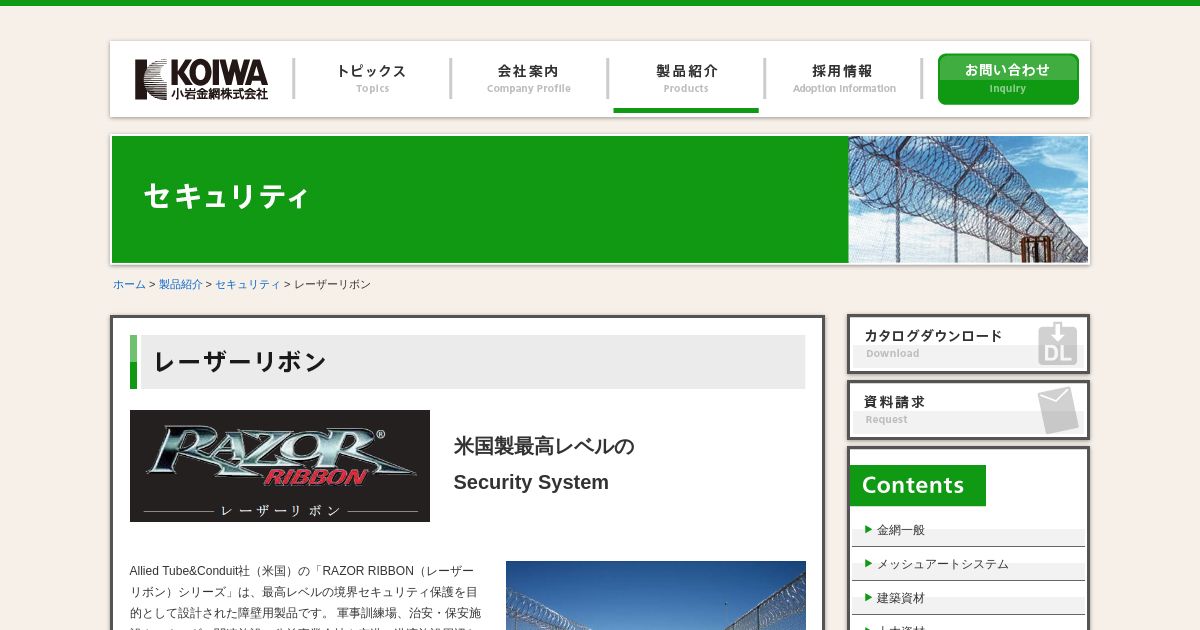Screen dimensions: 1200x630
Task: Open メッシュアートシステム in Contents list
Action: tap(968, 564)
